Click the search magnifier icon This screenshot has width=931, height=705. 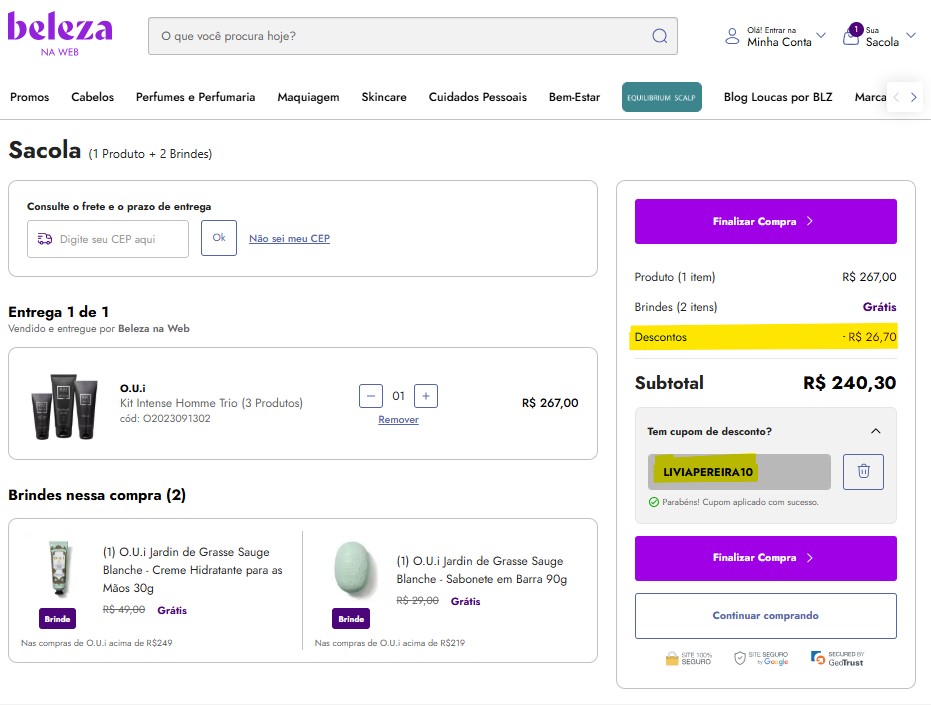tap(659, 36)
